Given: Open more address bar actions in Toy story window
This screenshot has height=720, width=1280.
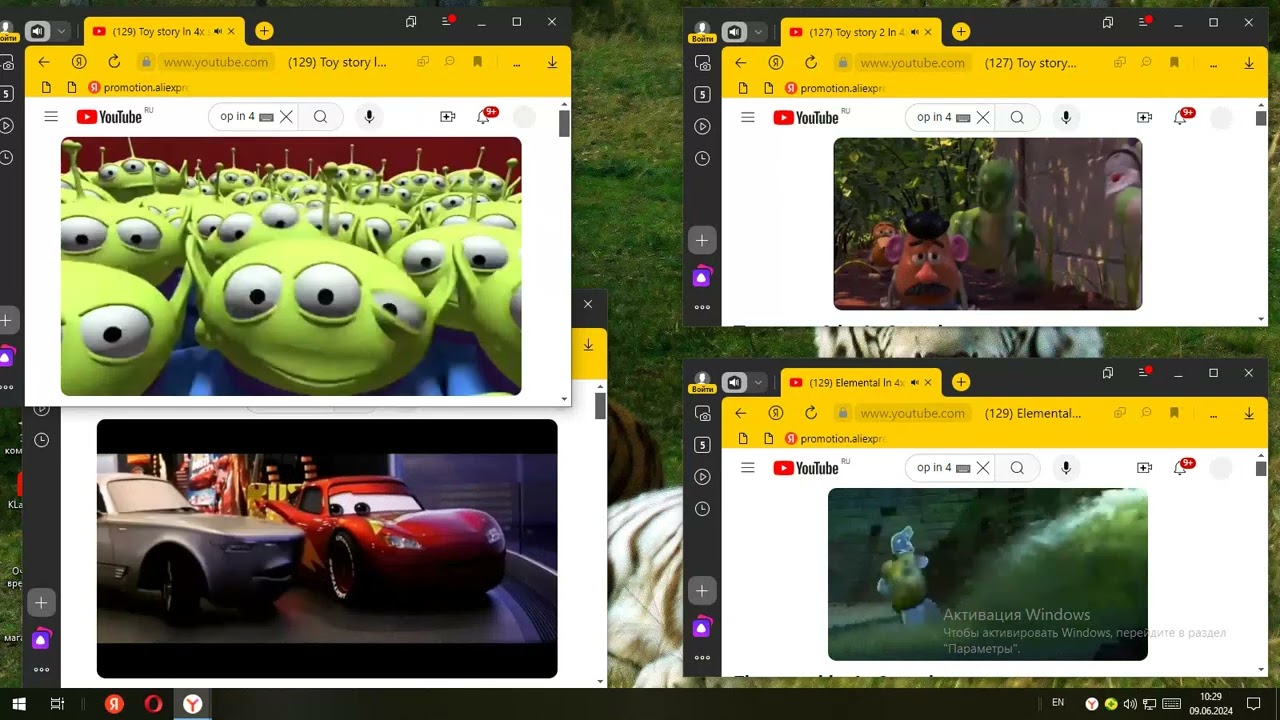Looking at the screenshot, I should click(x=516, y=62).
